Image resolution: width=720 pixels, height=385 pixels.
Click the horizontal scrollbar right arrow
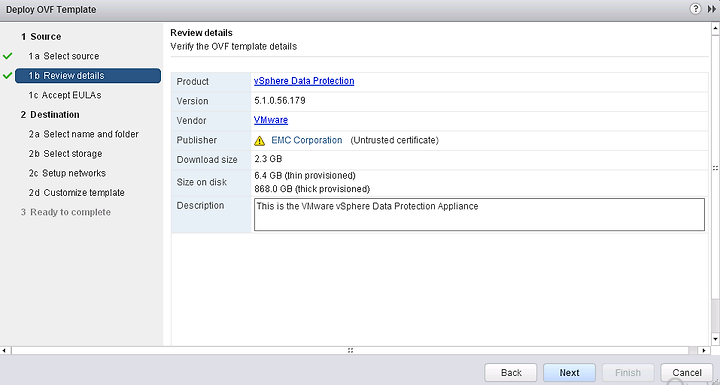pyautogui.click(x=704, y=351)
